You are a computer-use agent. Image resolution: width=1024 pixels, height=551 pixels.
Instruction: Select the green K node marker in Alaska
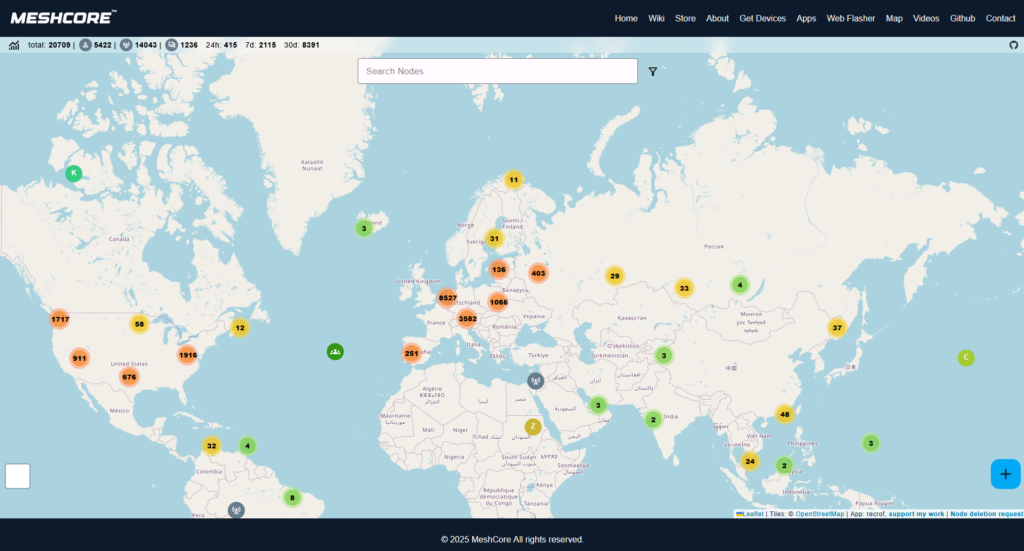(x=73, y=173)
